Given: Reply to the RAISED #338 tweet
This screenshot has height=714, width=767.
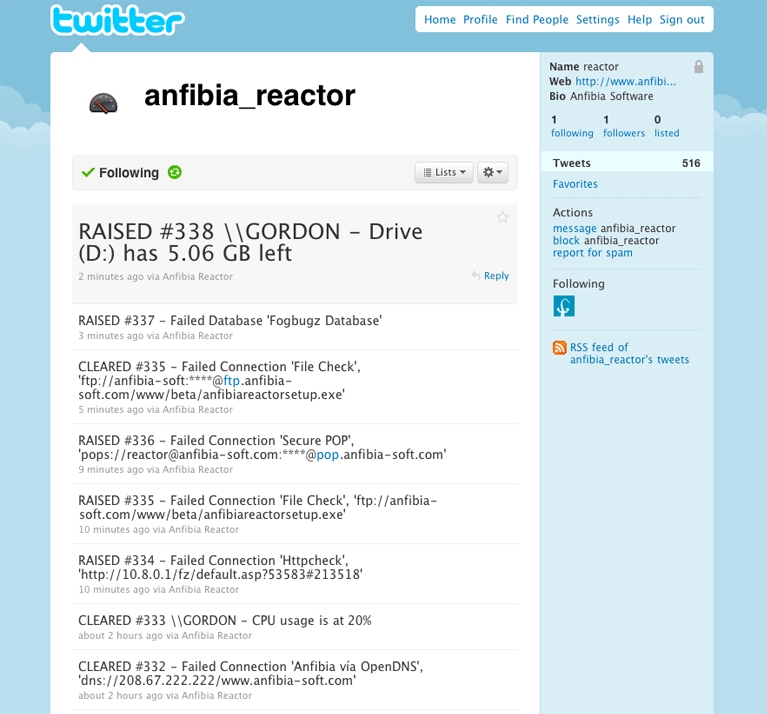Looking at the screenshot, I should (491, 276).
